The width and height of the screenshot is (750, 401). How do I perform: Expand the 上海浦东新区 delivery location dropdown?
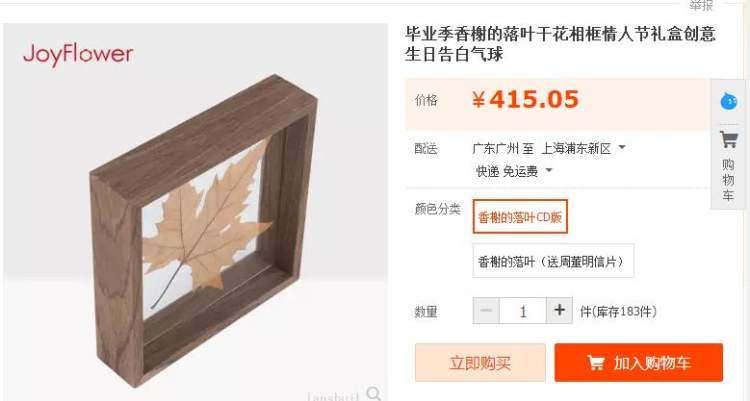[622, 147]
